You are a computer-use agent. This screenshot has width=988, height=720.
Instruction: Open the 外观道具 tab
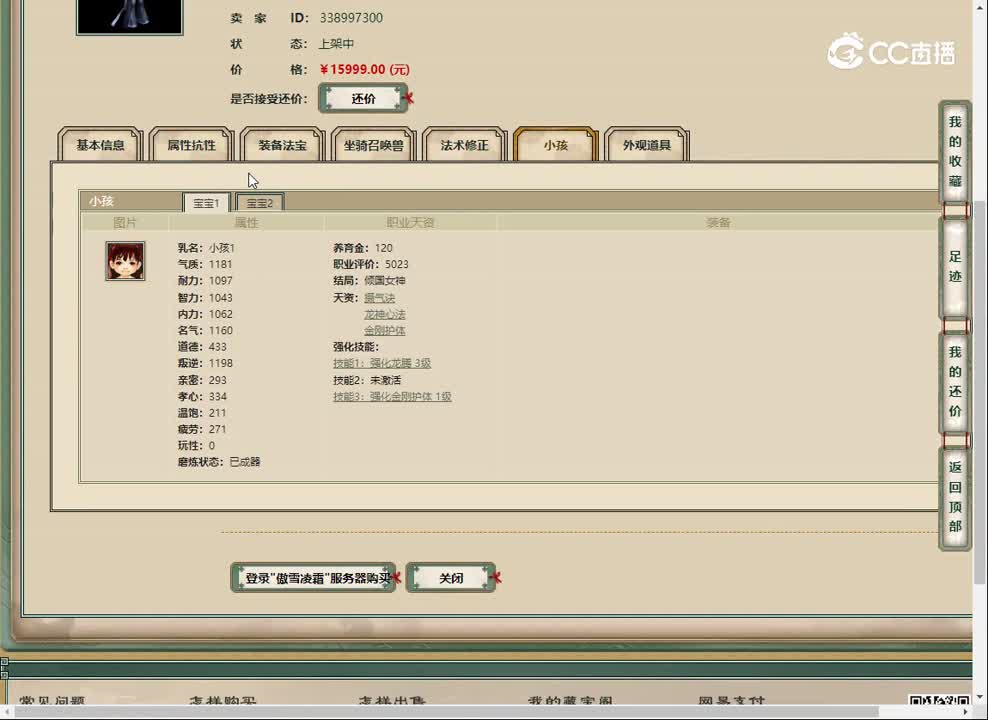(x=646, y=145)
